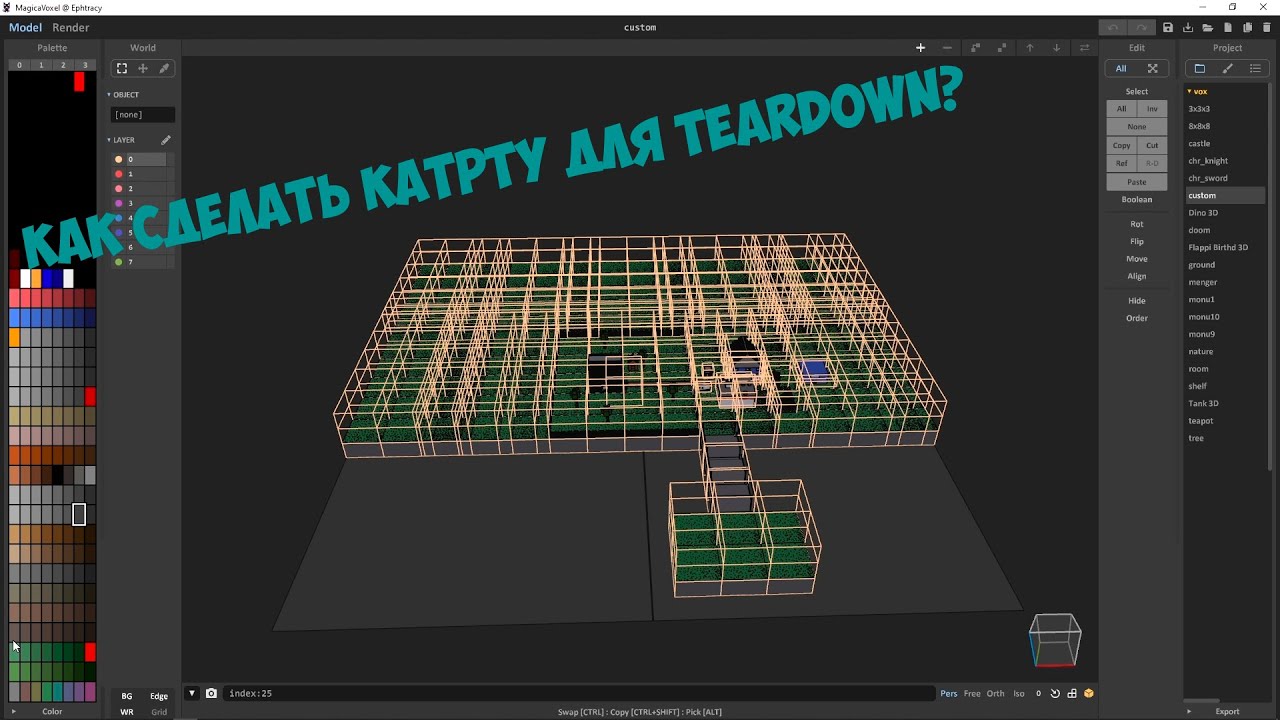Click the swap arrows icon in the world toolbar

click(x=1084, y=48)
